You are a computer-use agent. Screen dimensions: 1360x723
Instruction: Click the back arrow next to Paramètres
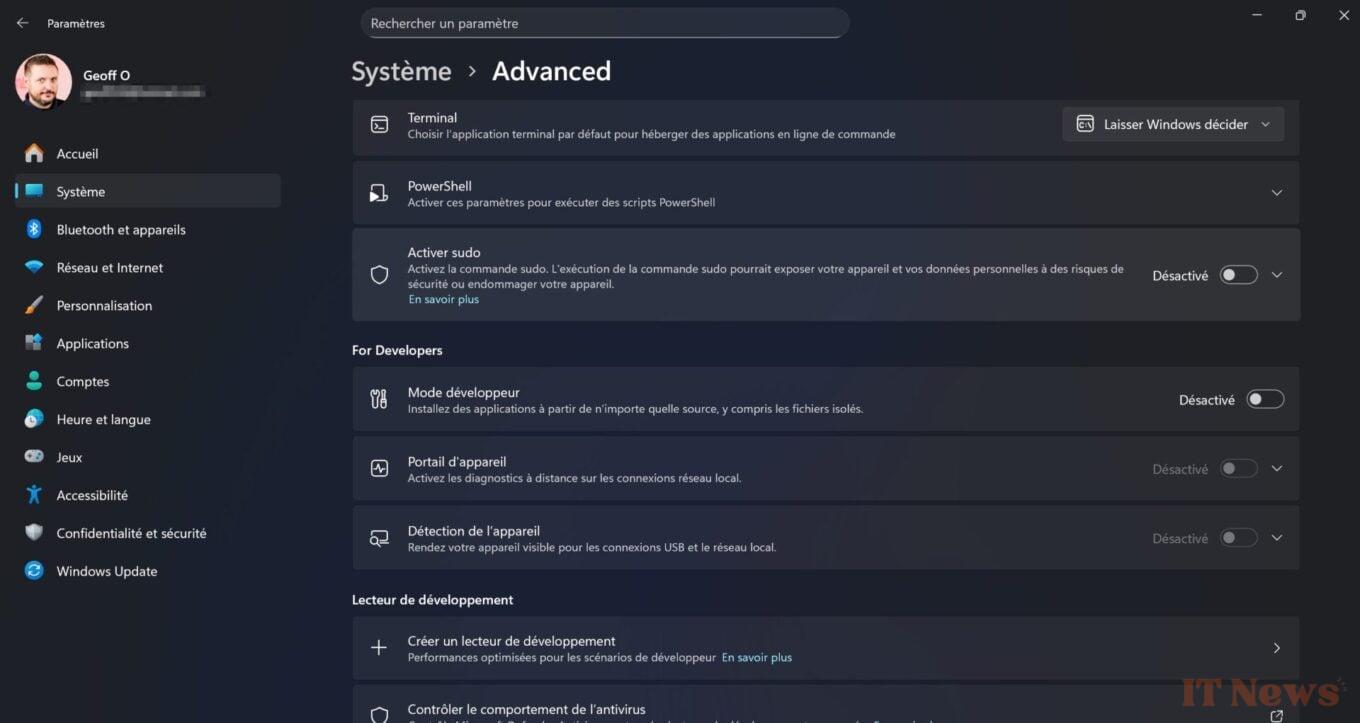(22, 23)
